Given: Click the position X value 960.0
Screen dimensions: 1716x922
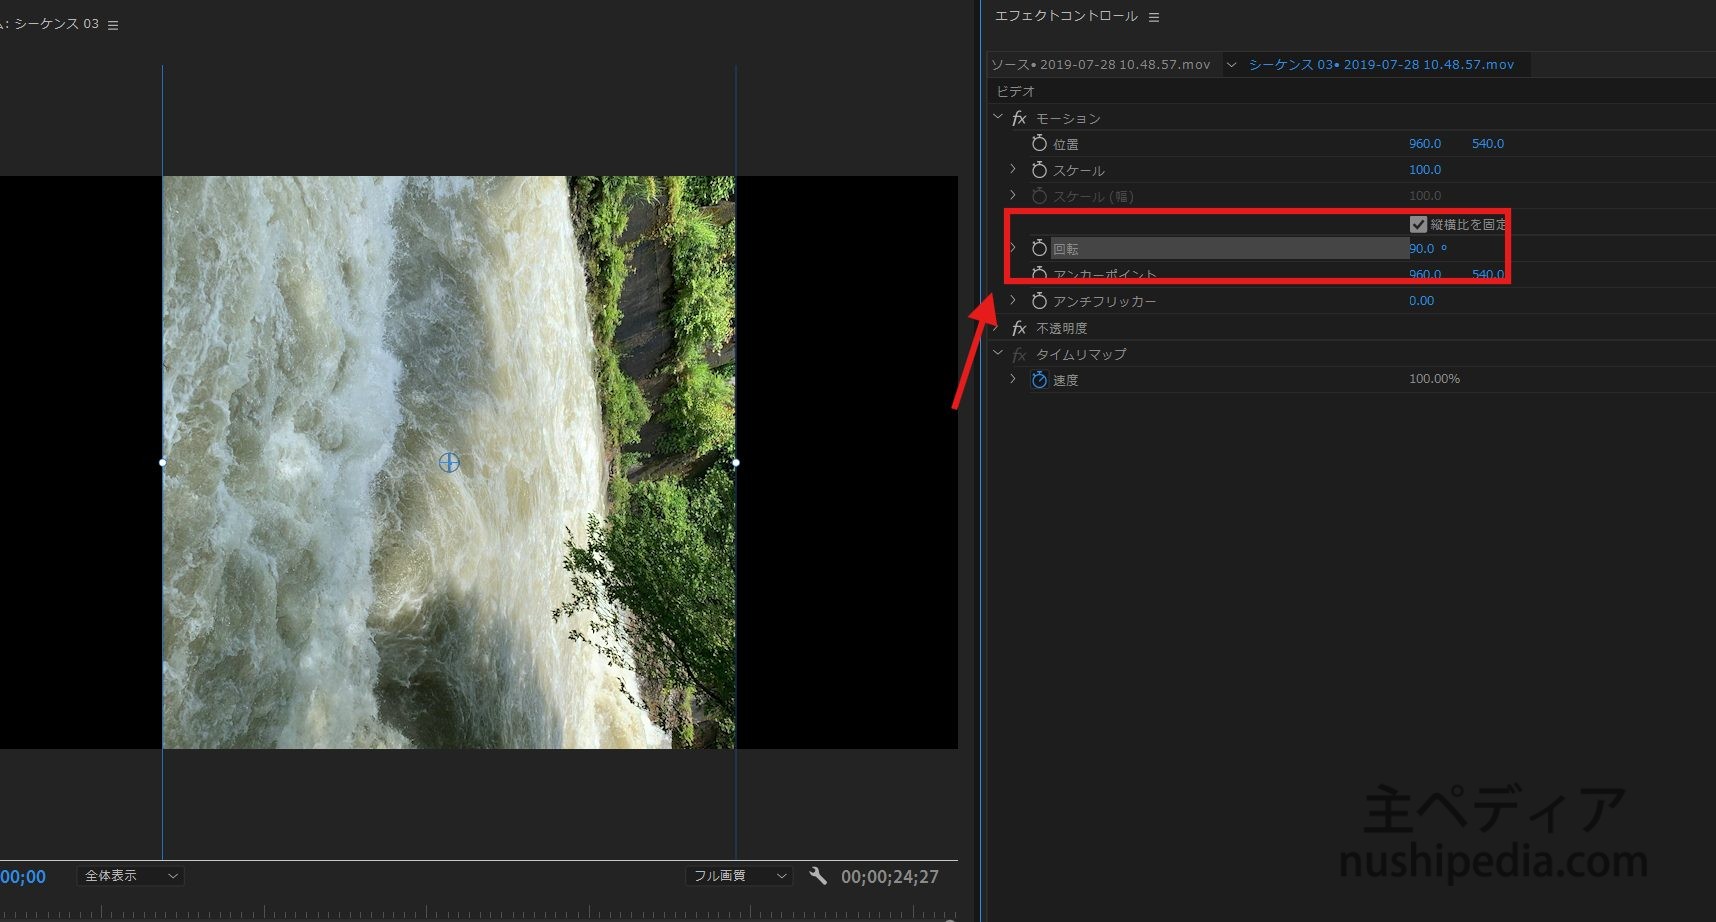Looking at the screenshot, I should [1424, 144].
